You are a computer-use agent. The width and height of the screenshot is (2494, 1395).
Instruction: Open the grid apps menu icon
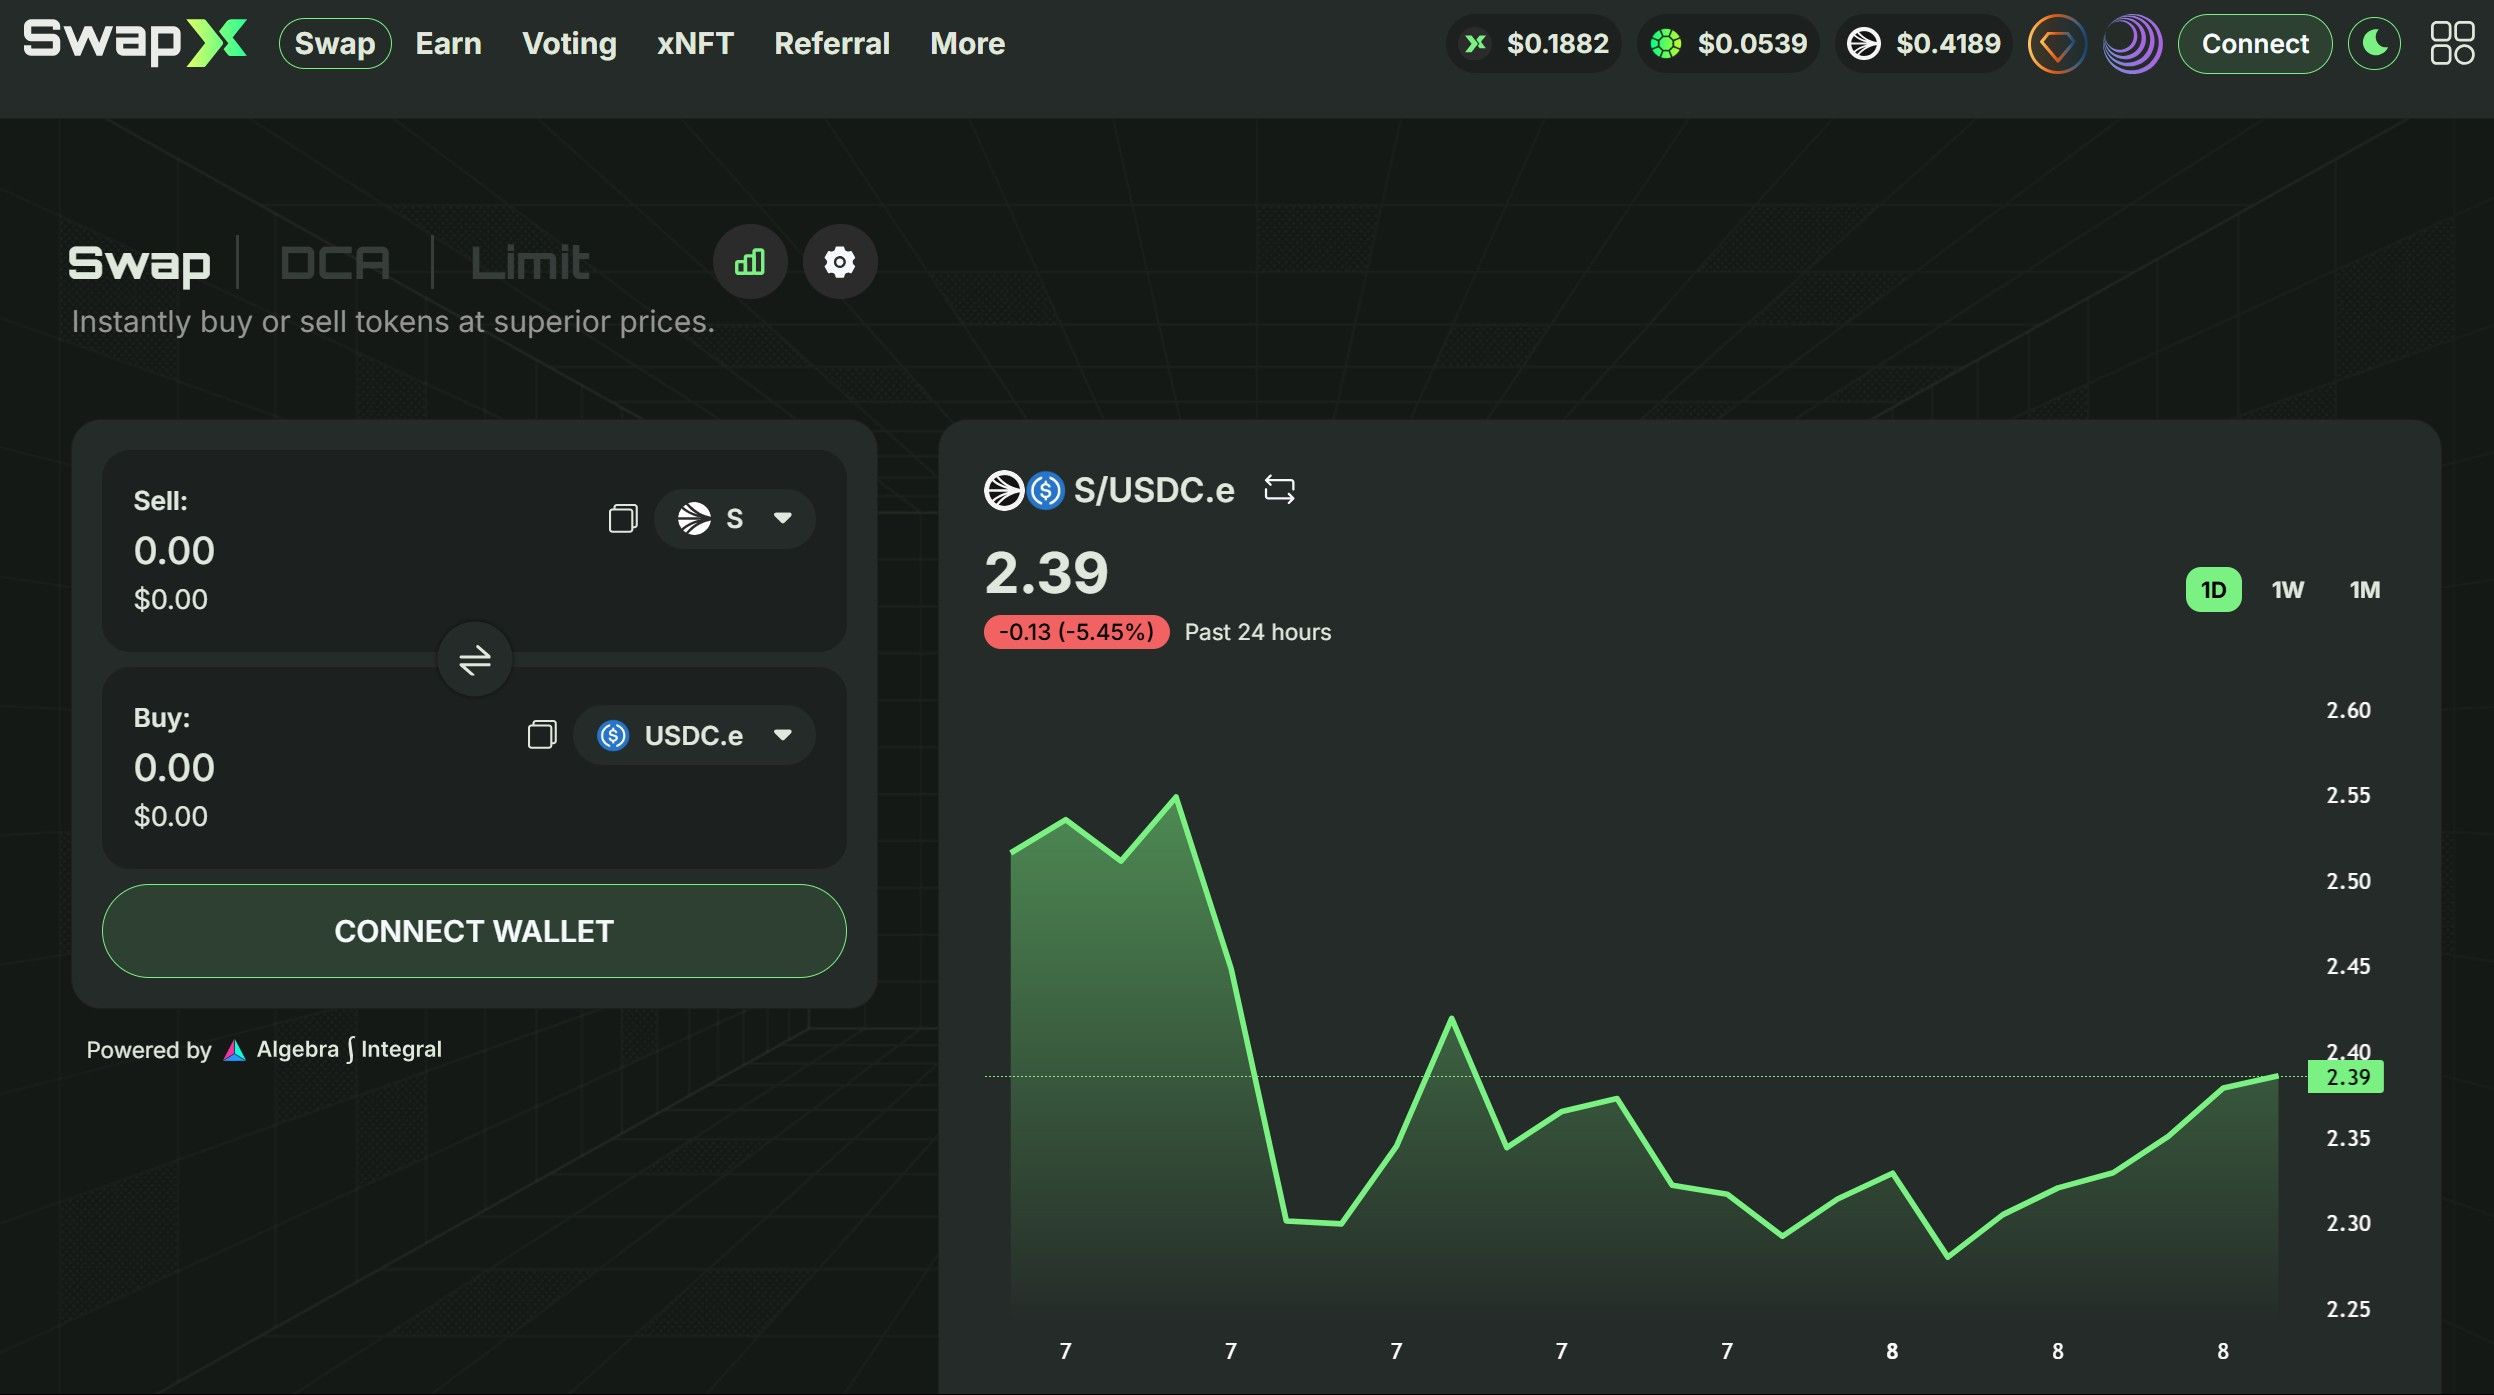2451,44
